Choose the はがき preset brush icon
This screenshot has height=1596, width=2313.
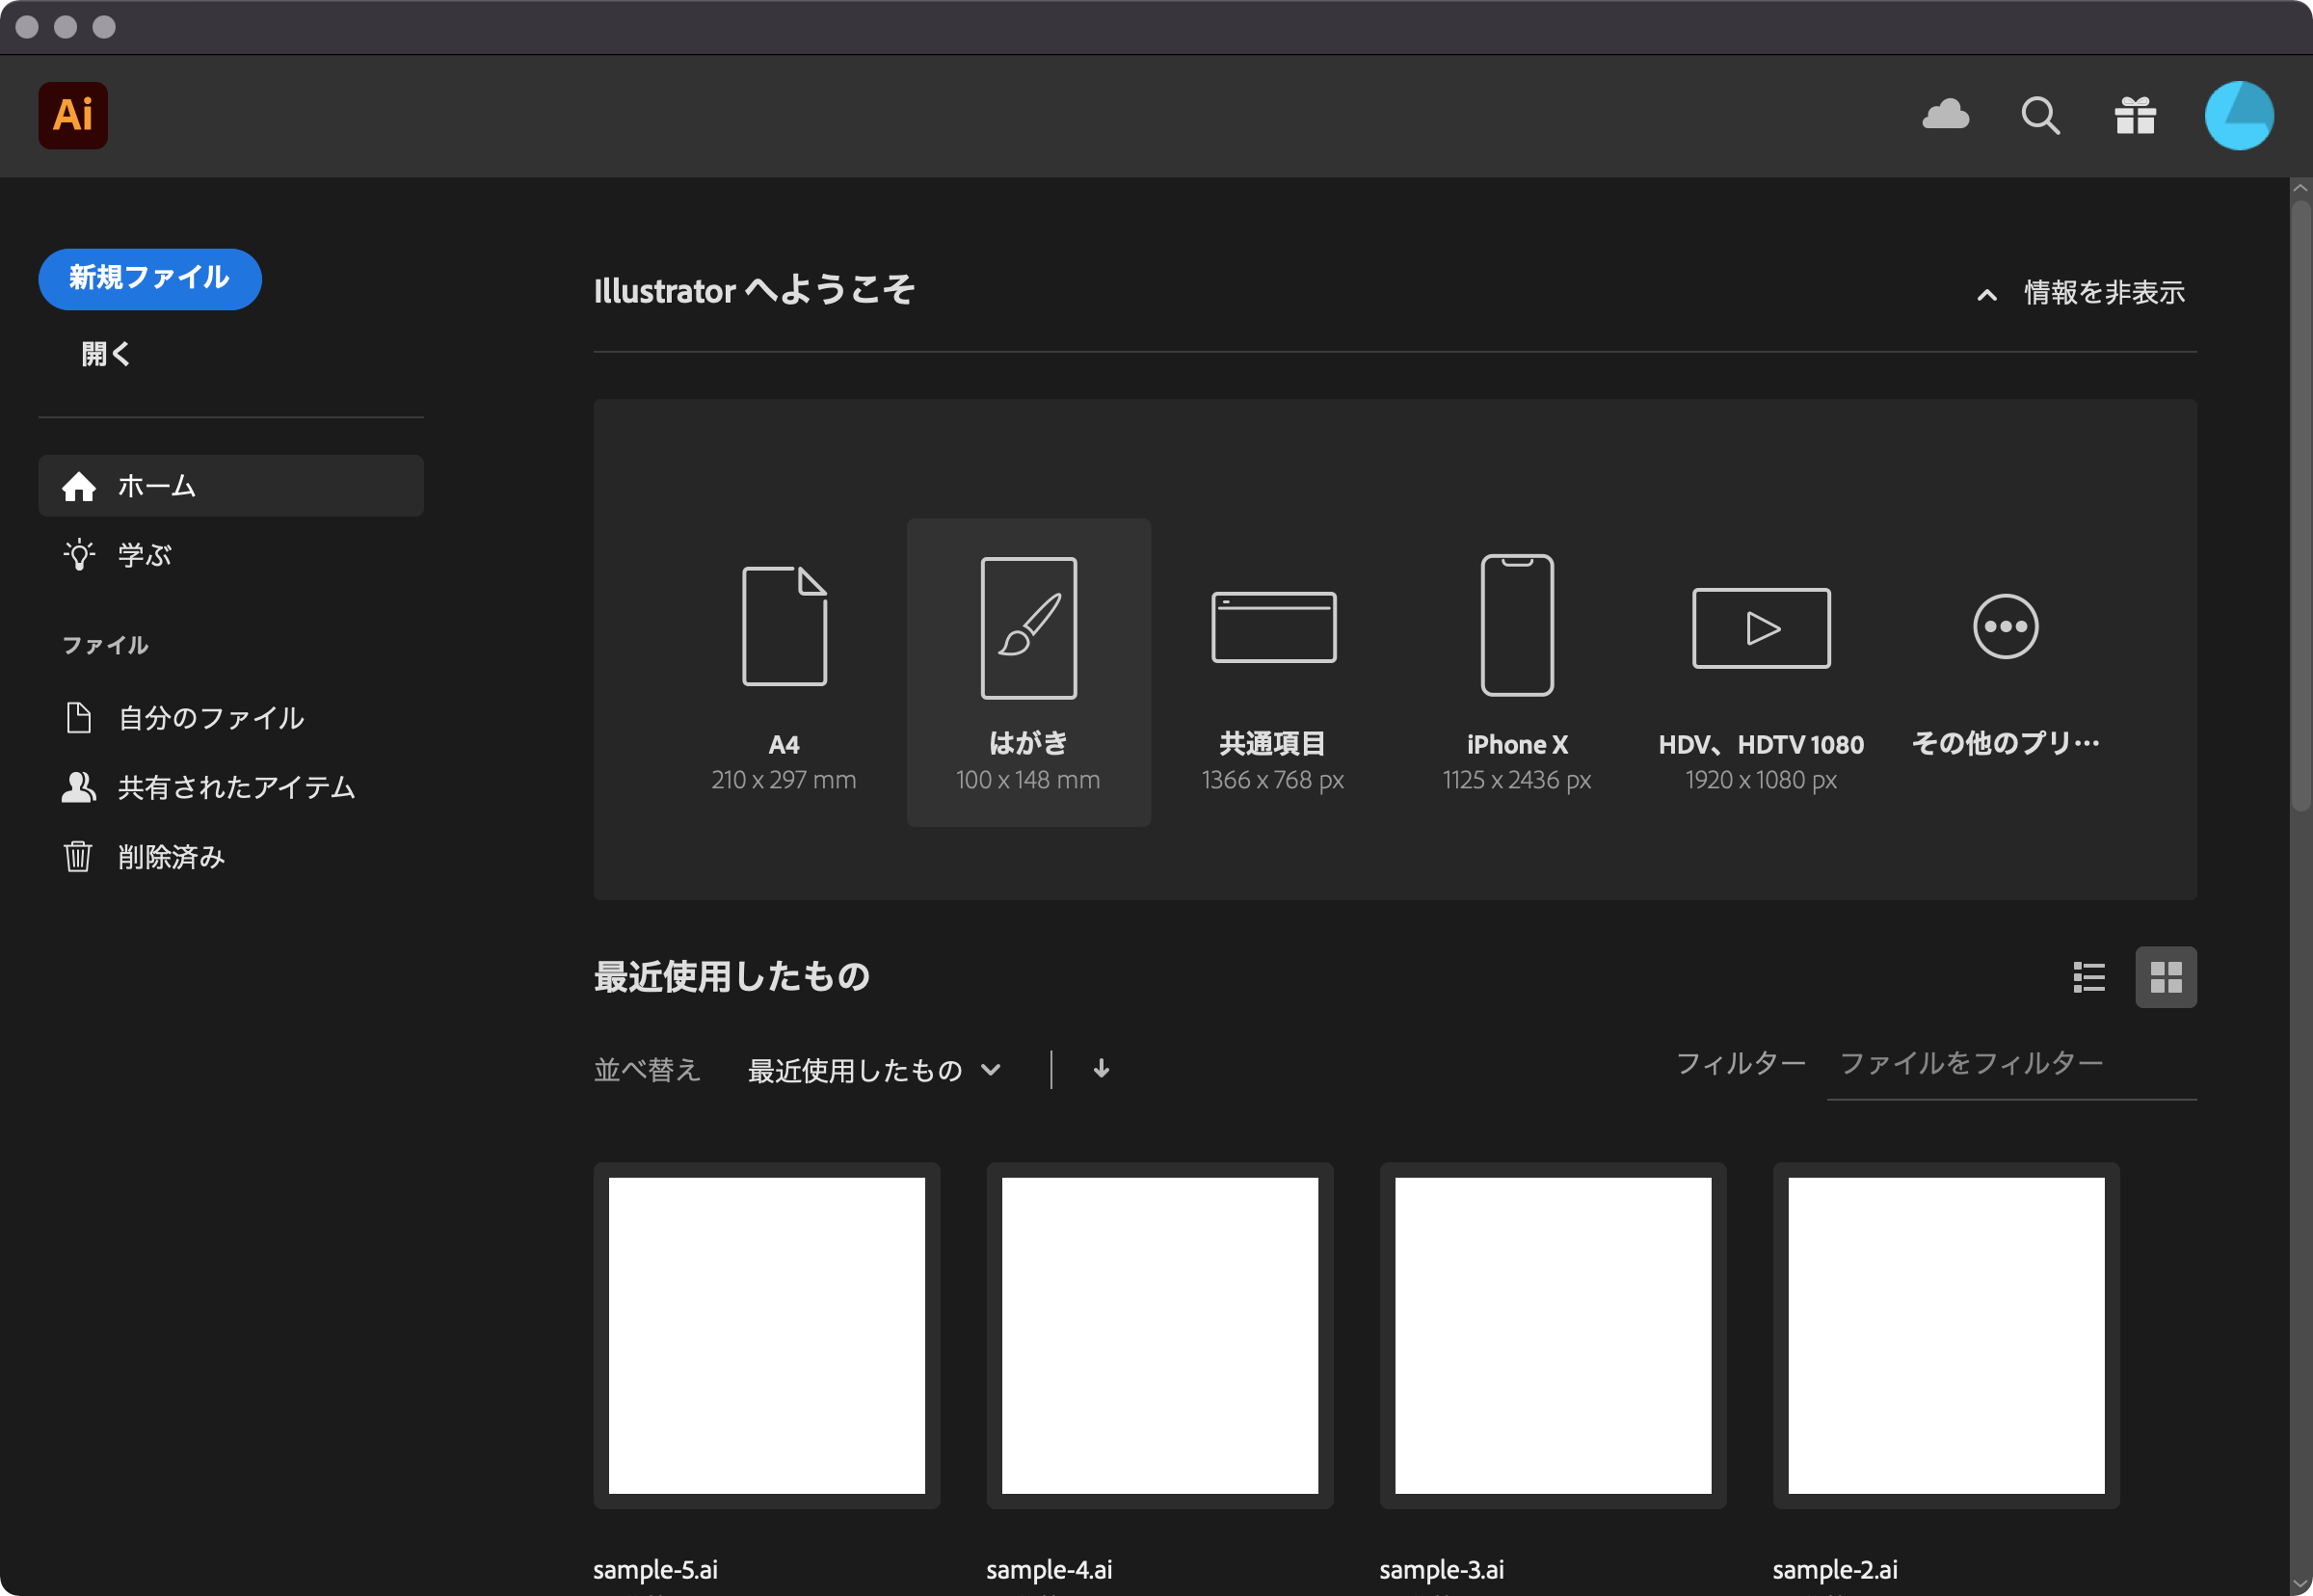[x=1028, y=627]
